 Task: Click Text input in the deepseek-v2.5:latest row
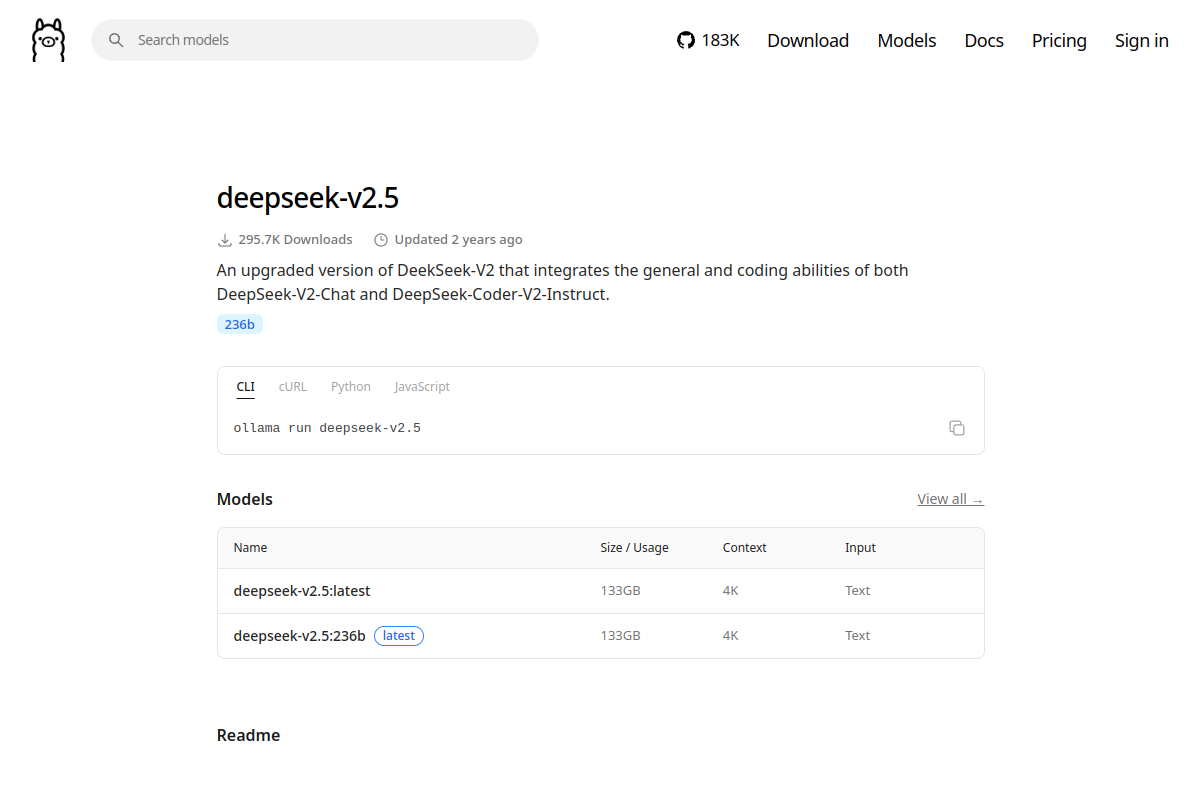pos(858,591)
